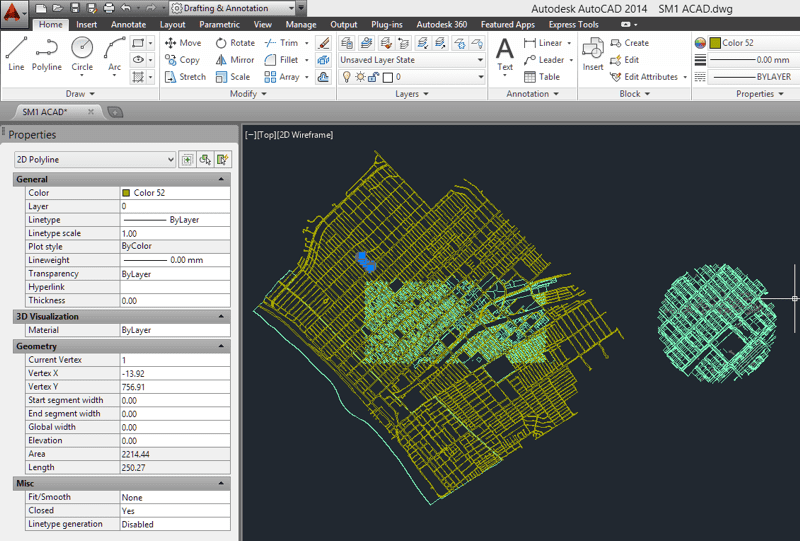The height and width of the screenshot is (541, 800).
Task: Pick the Polyline tool
Action: [47, 52]
